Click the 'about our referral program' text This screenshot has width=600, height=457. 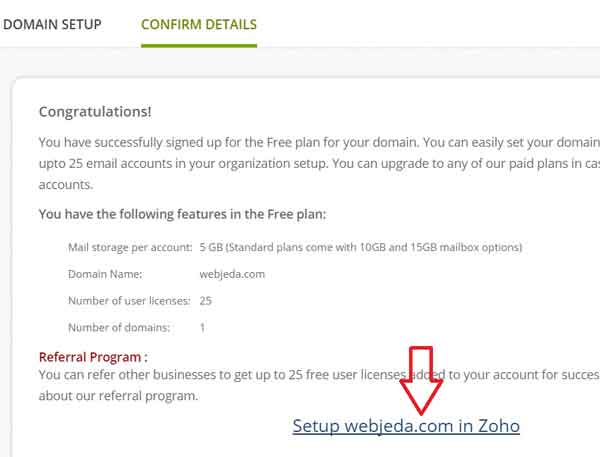pos(119,396)
